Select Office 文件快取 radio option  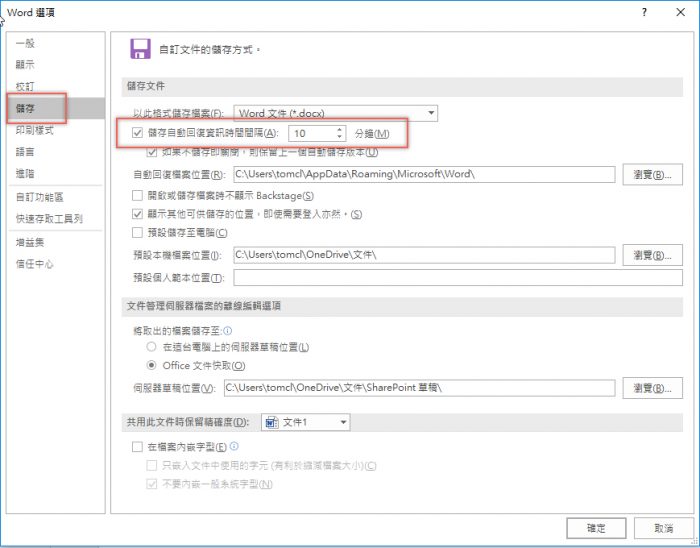click(152, 365)
